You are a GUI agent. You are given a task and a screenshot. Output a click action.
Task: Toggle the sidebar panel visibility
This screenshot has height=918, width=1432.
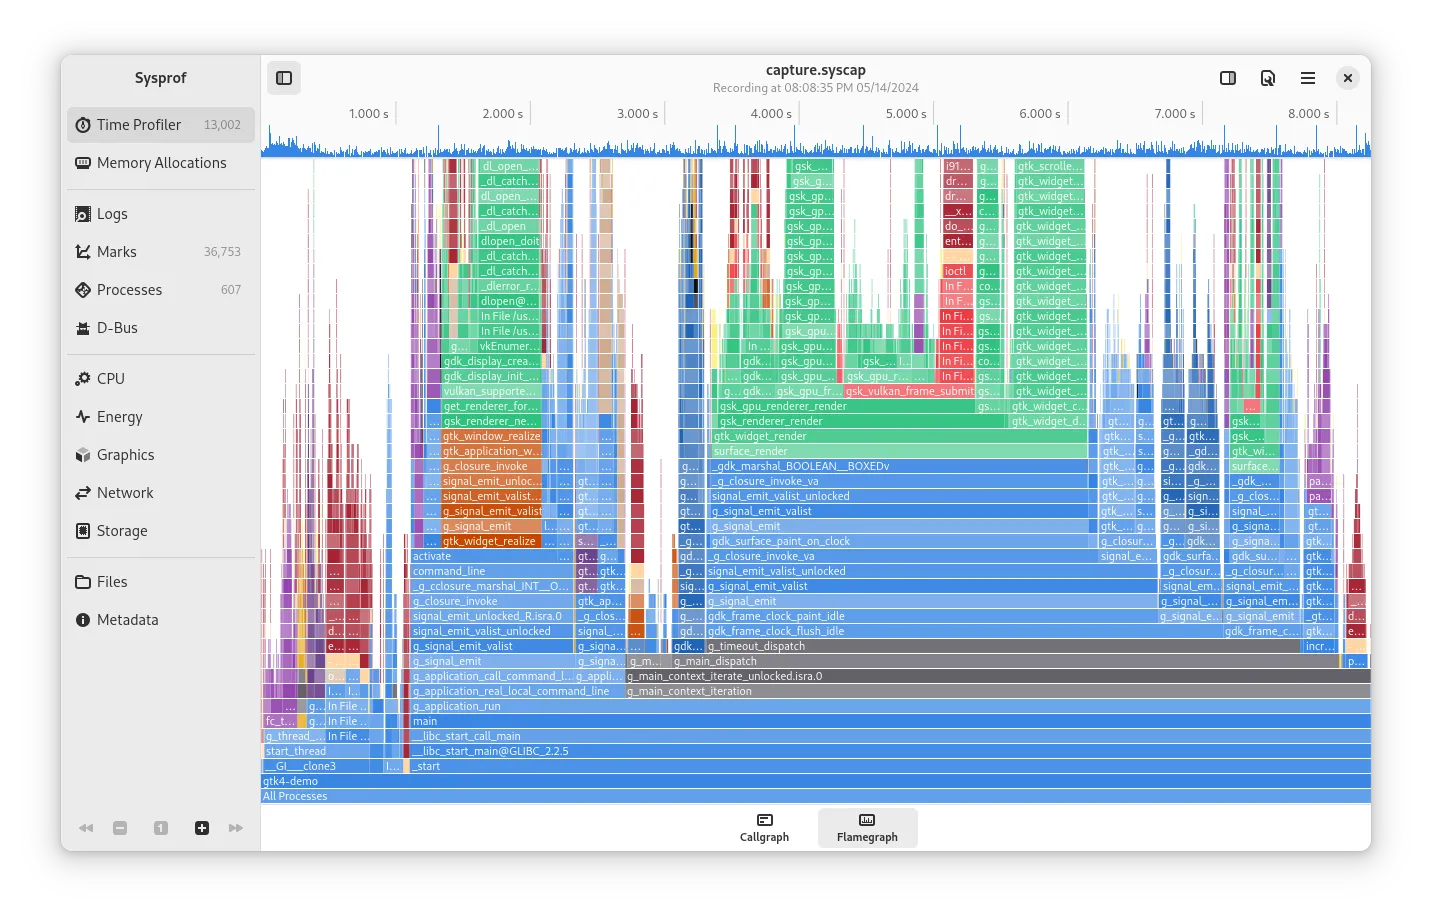(x=284, y=77)
